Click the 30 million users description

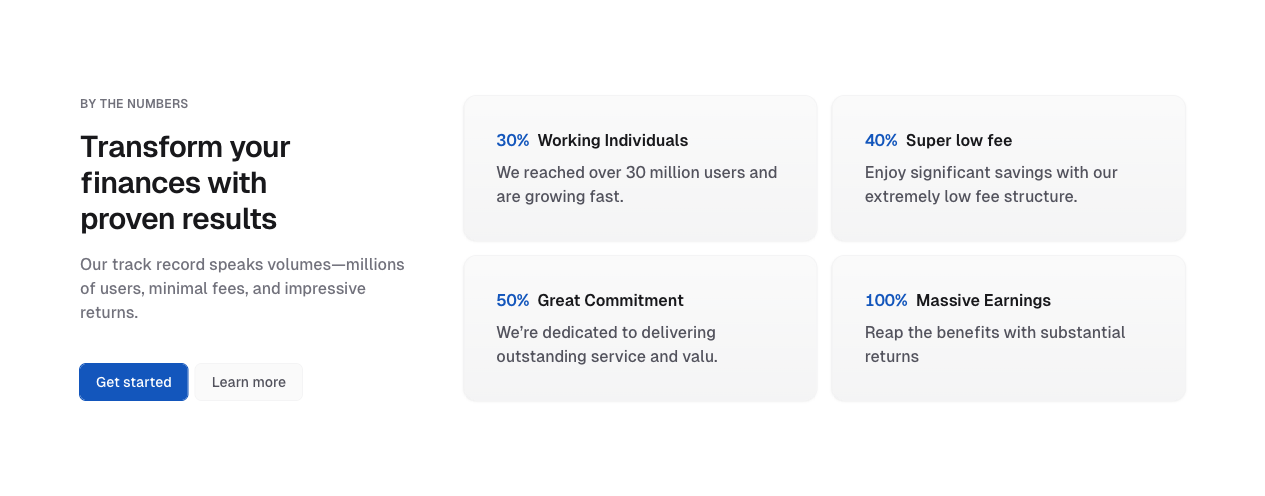[636, 184]
